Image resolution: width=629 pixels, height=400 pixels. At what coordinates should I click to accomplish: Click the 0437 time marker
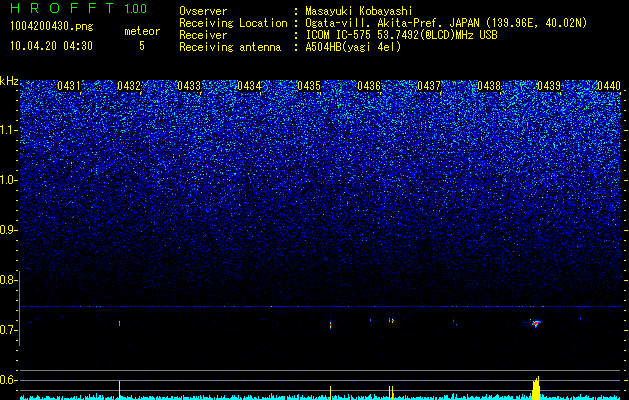429,86
